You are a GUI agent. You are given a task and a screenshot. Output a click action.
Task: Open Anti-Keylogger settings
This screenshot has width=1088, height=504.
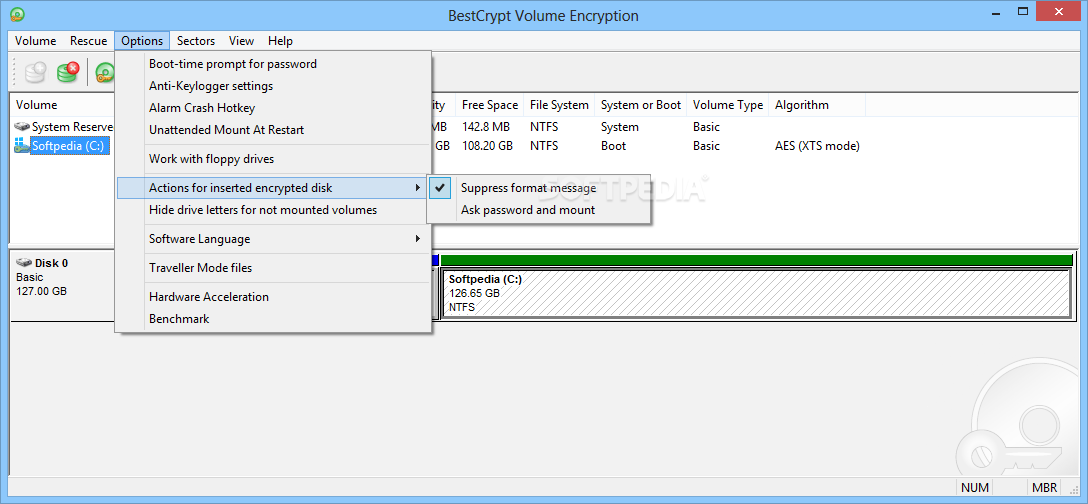(273, 86)
